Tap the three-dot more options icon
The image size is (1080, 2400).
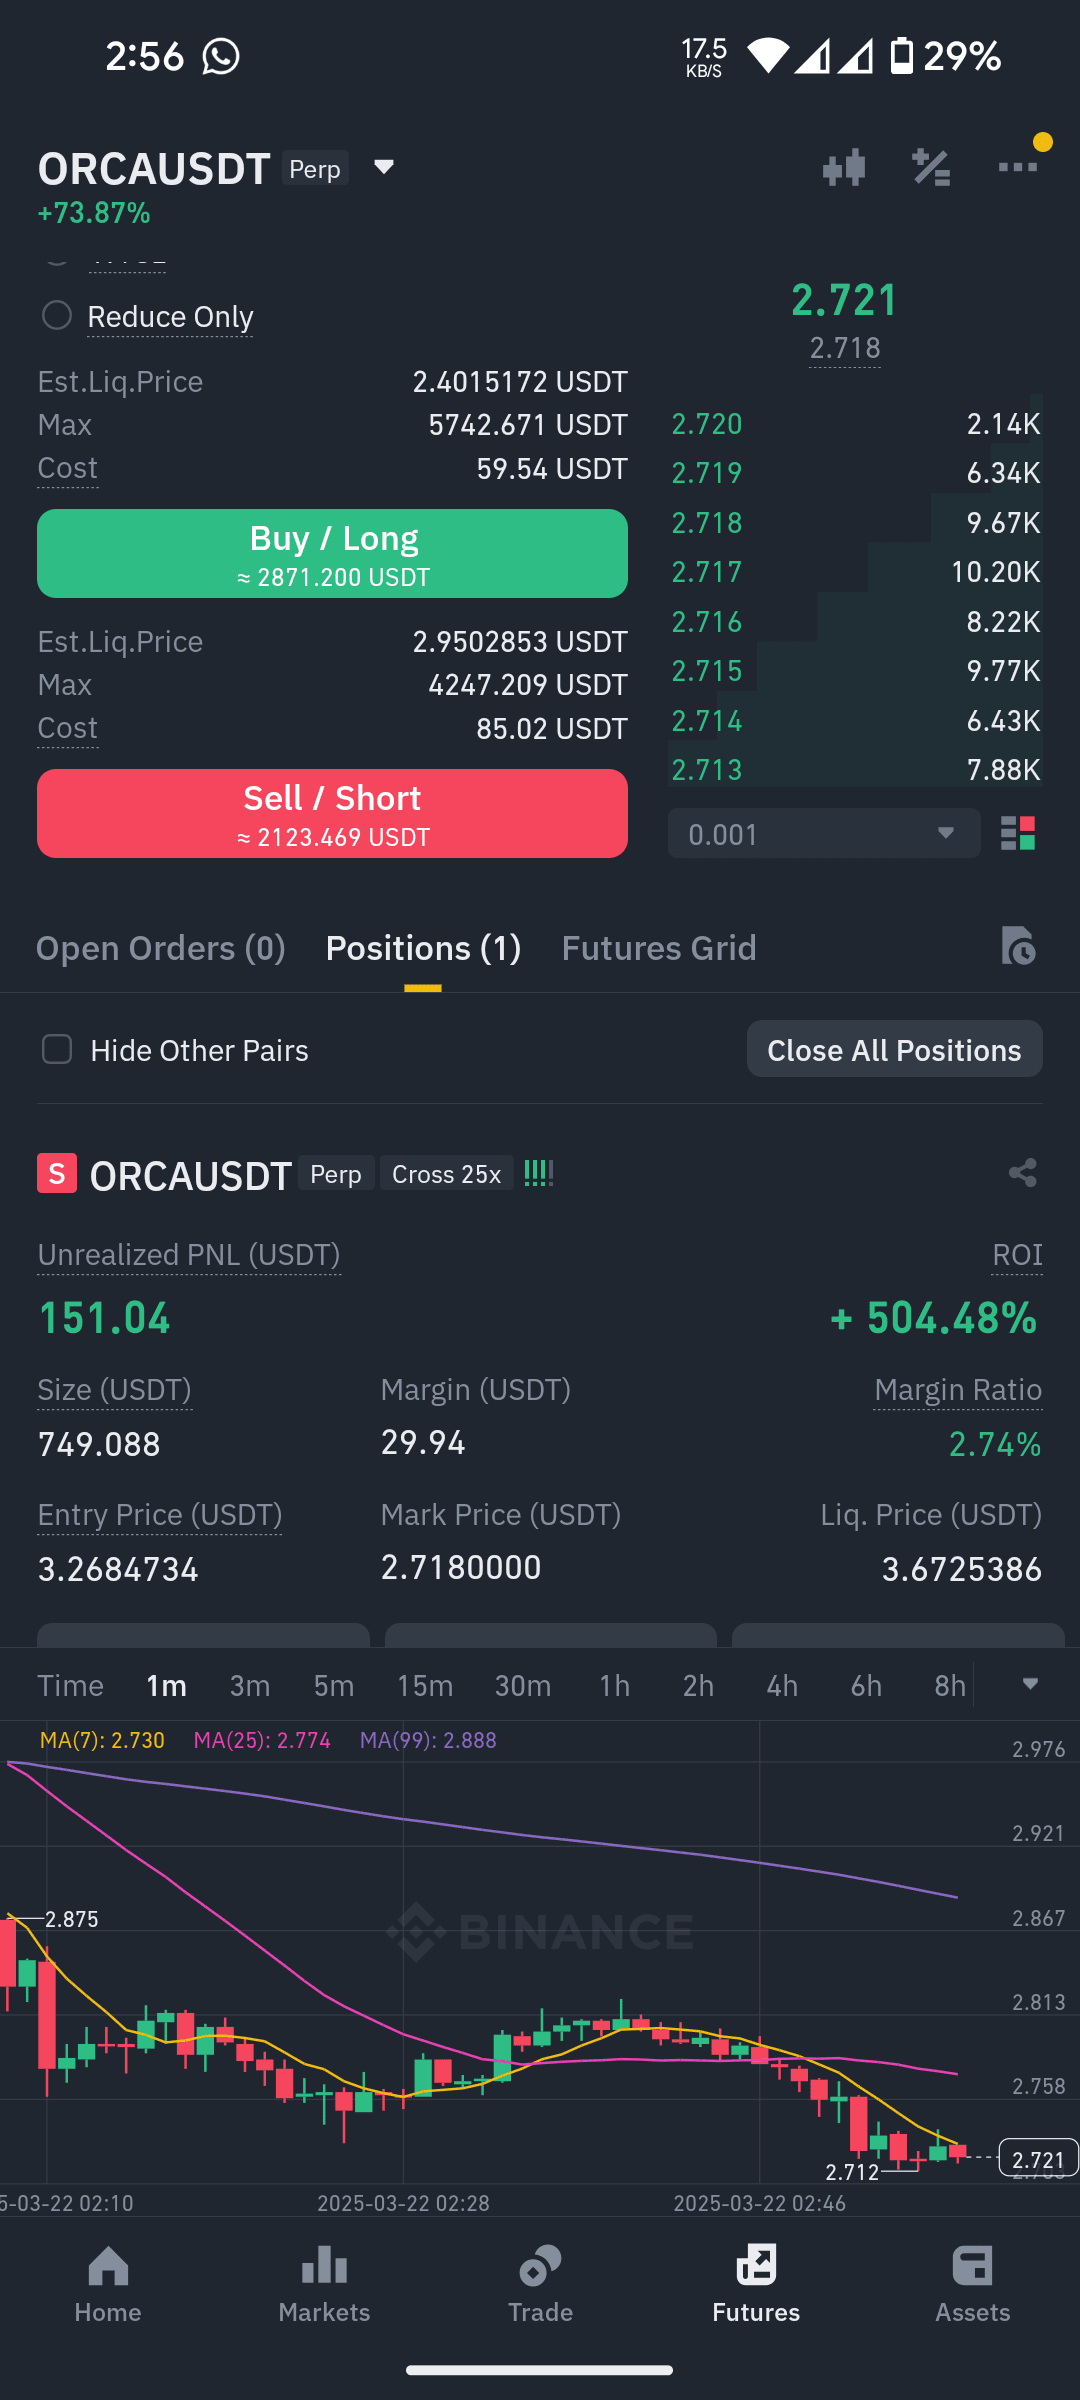coord(1017,167)
